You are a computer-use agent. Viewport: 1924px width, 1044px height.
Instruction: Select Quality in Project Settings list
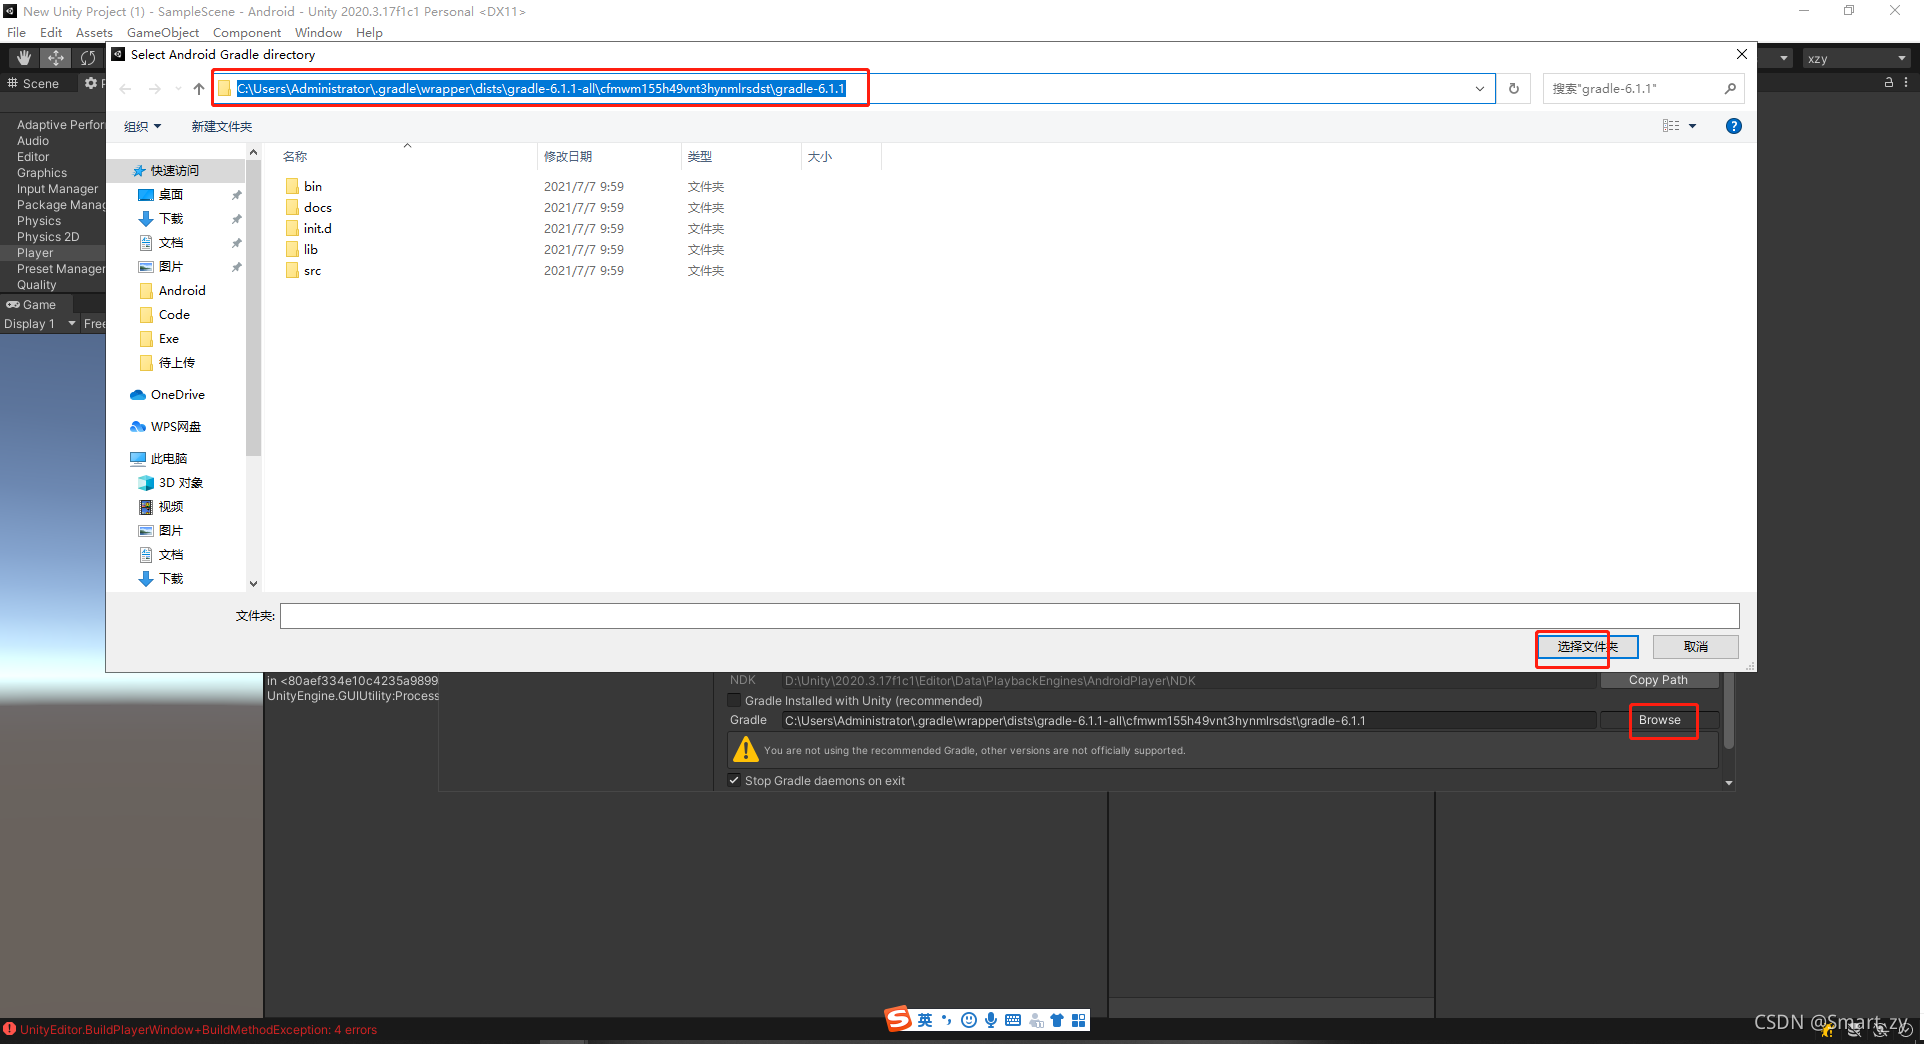[x=37, y=285]
